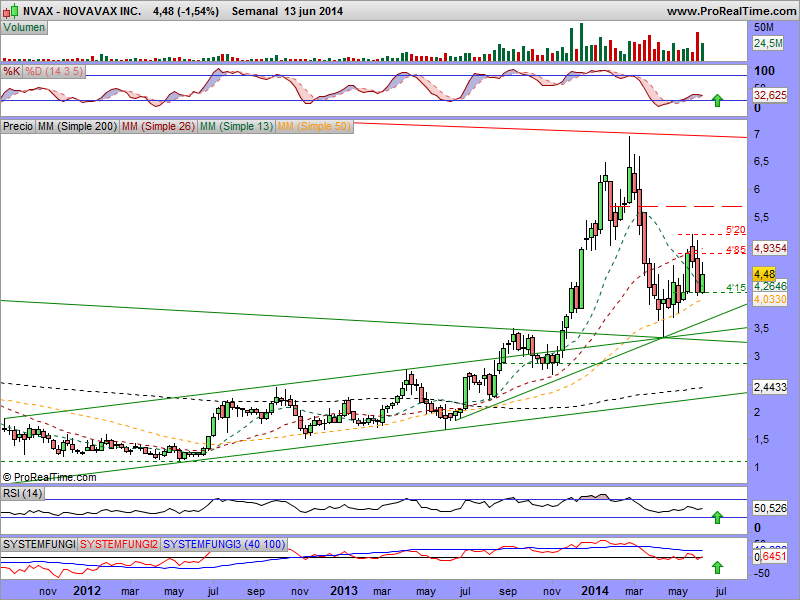
Task: Click the 4'85 resistance level label
Action: (x=736, y=249)
